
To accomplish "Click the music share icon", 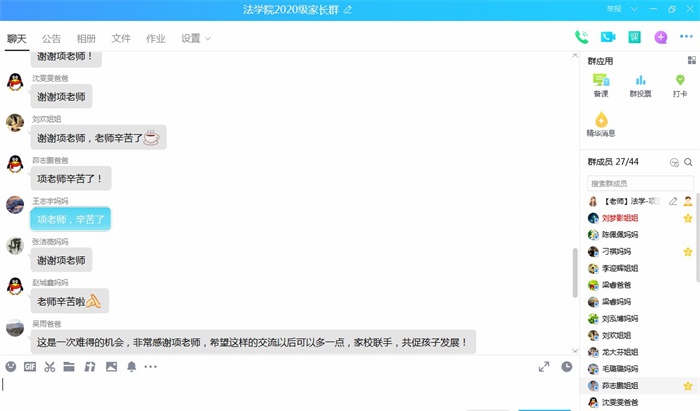I will click(90, 367).
